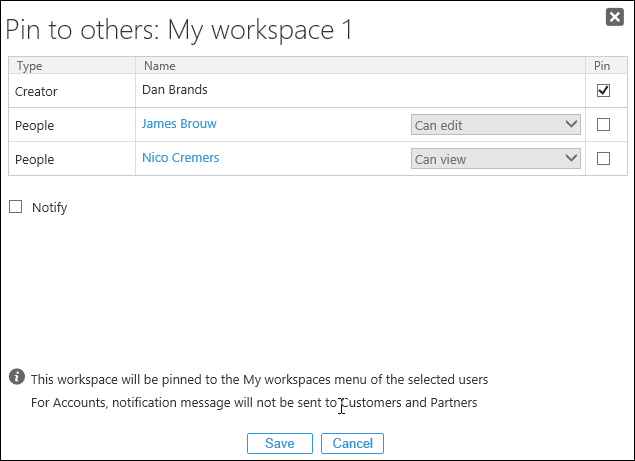The image size is (635, 461).
Task: Select the Nico Cremers name link
Action: pyautogui.click(x=180, y=158)
